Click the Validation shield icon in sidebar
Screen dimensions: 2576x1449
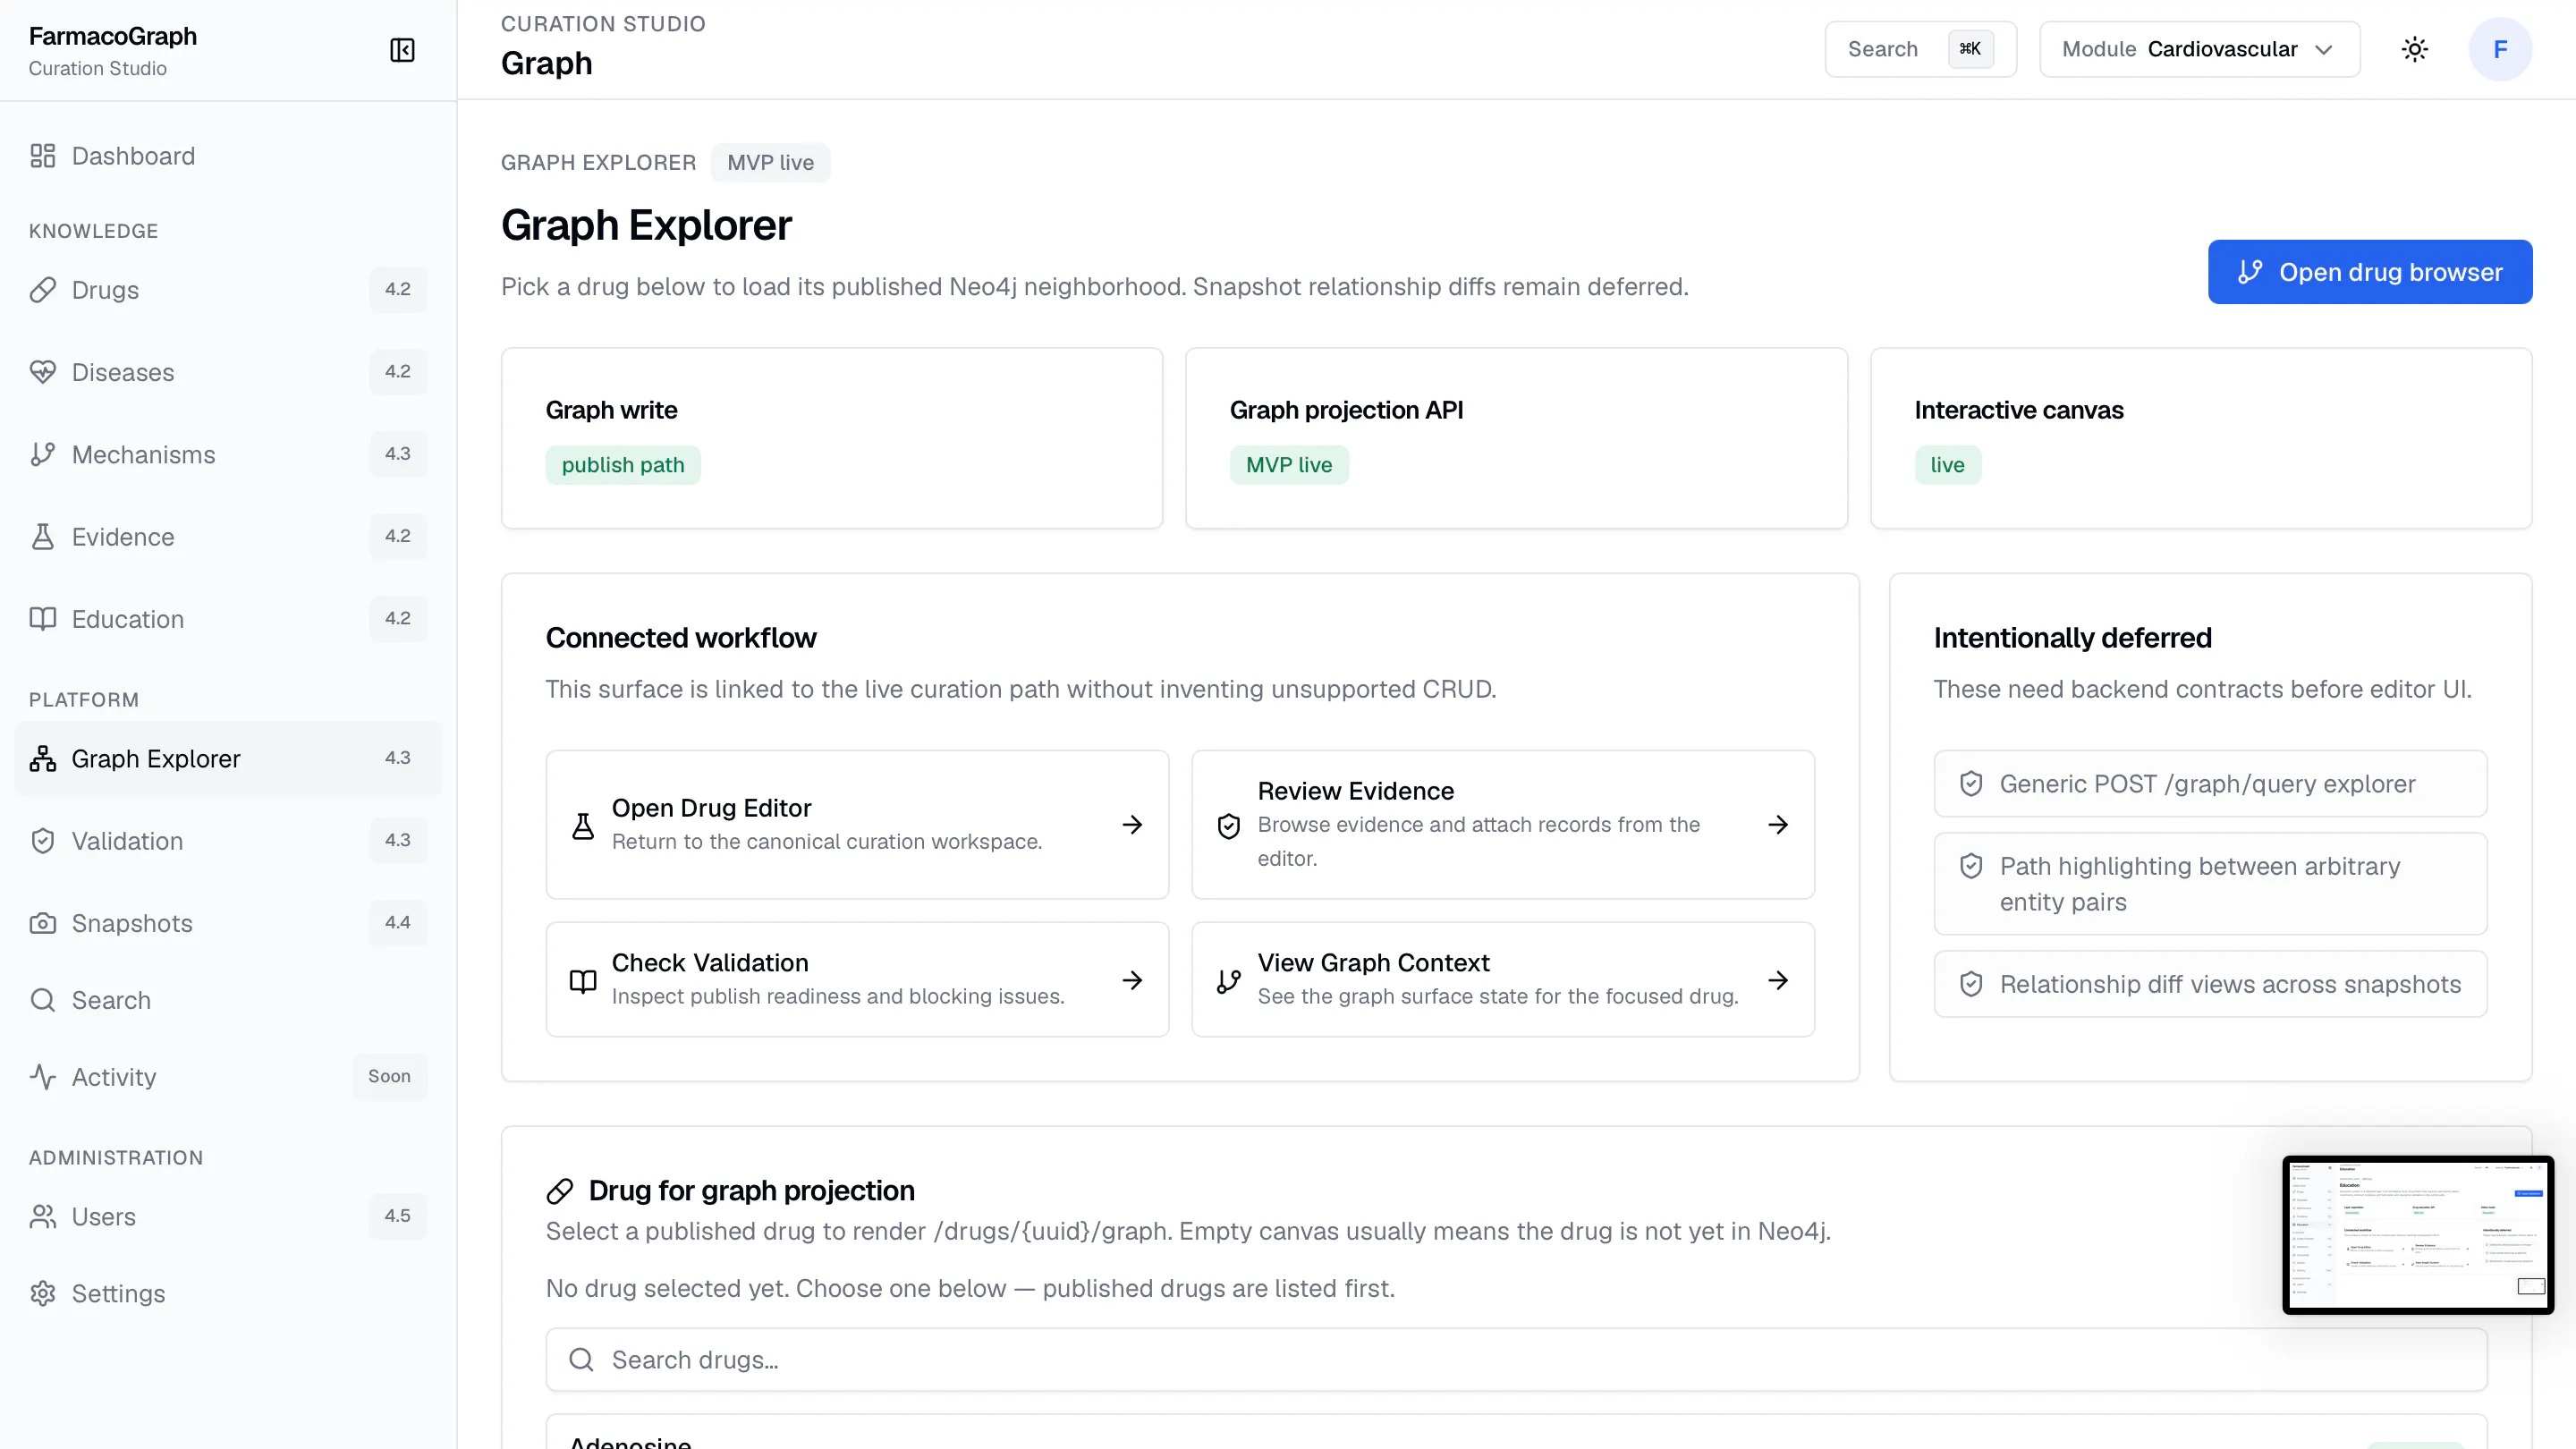[42, 841]
